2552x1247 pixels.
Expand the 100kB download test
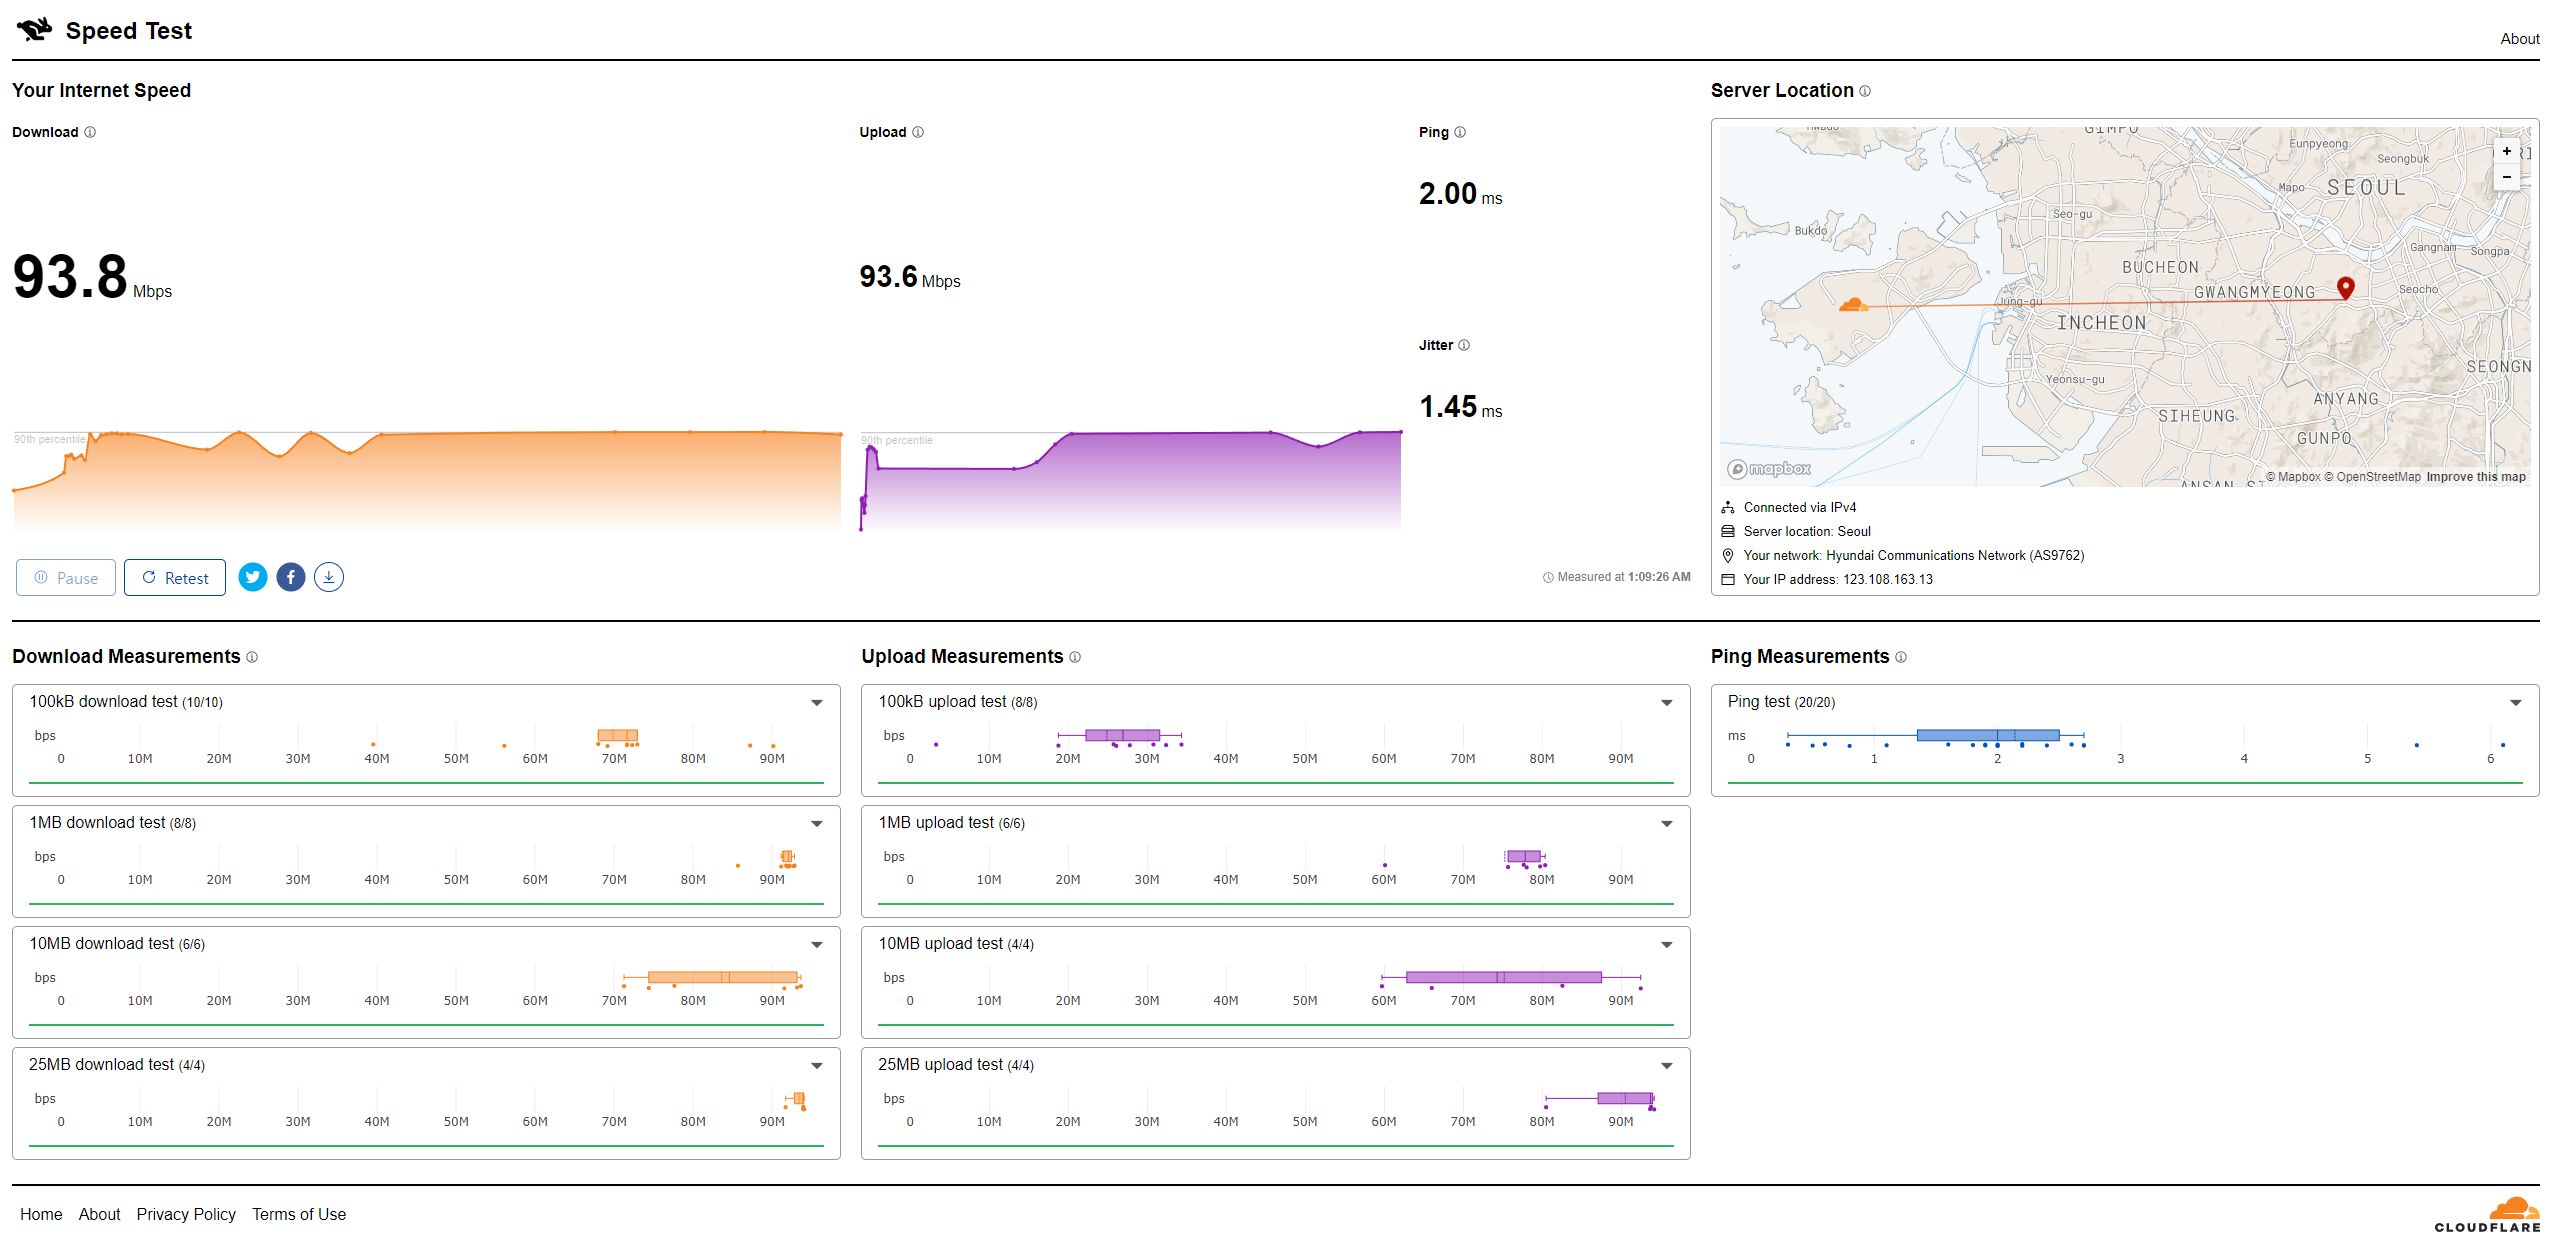point(817,703)
